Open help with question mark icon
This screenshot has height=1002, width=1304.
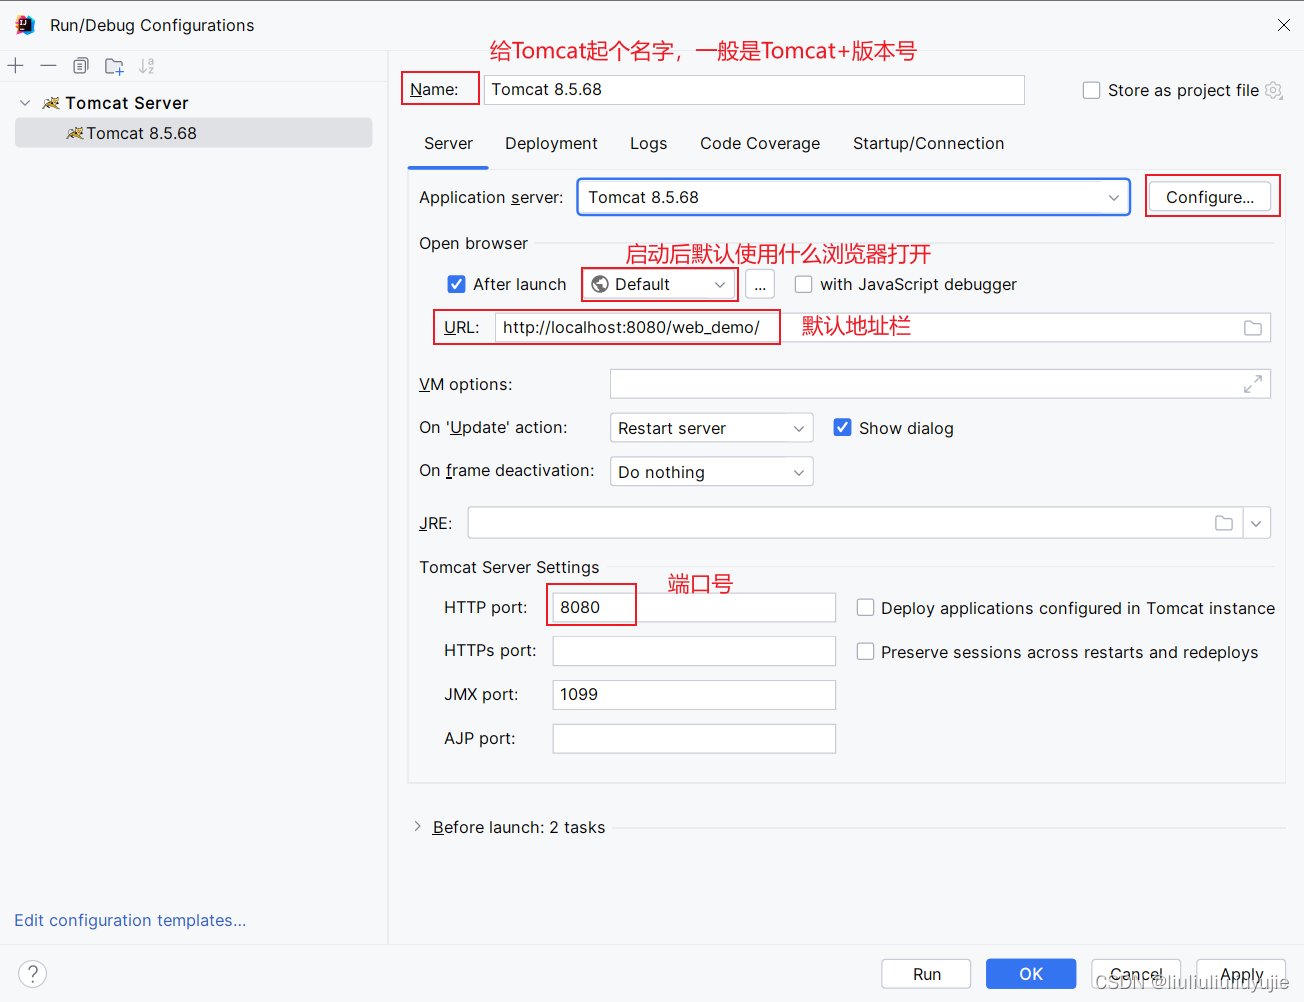point(32,973)
